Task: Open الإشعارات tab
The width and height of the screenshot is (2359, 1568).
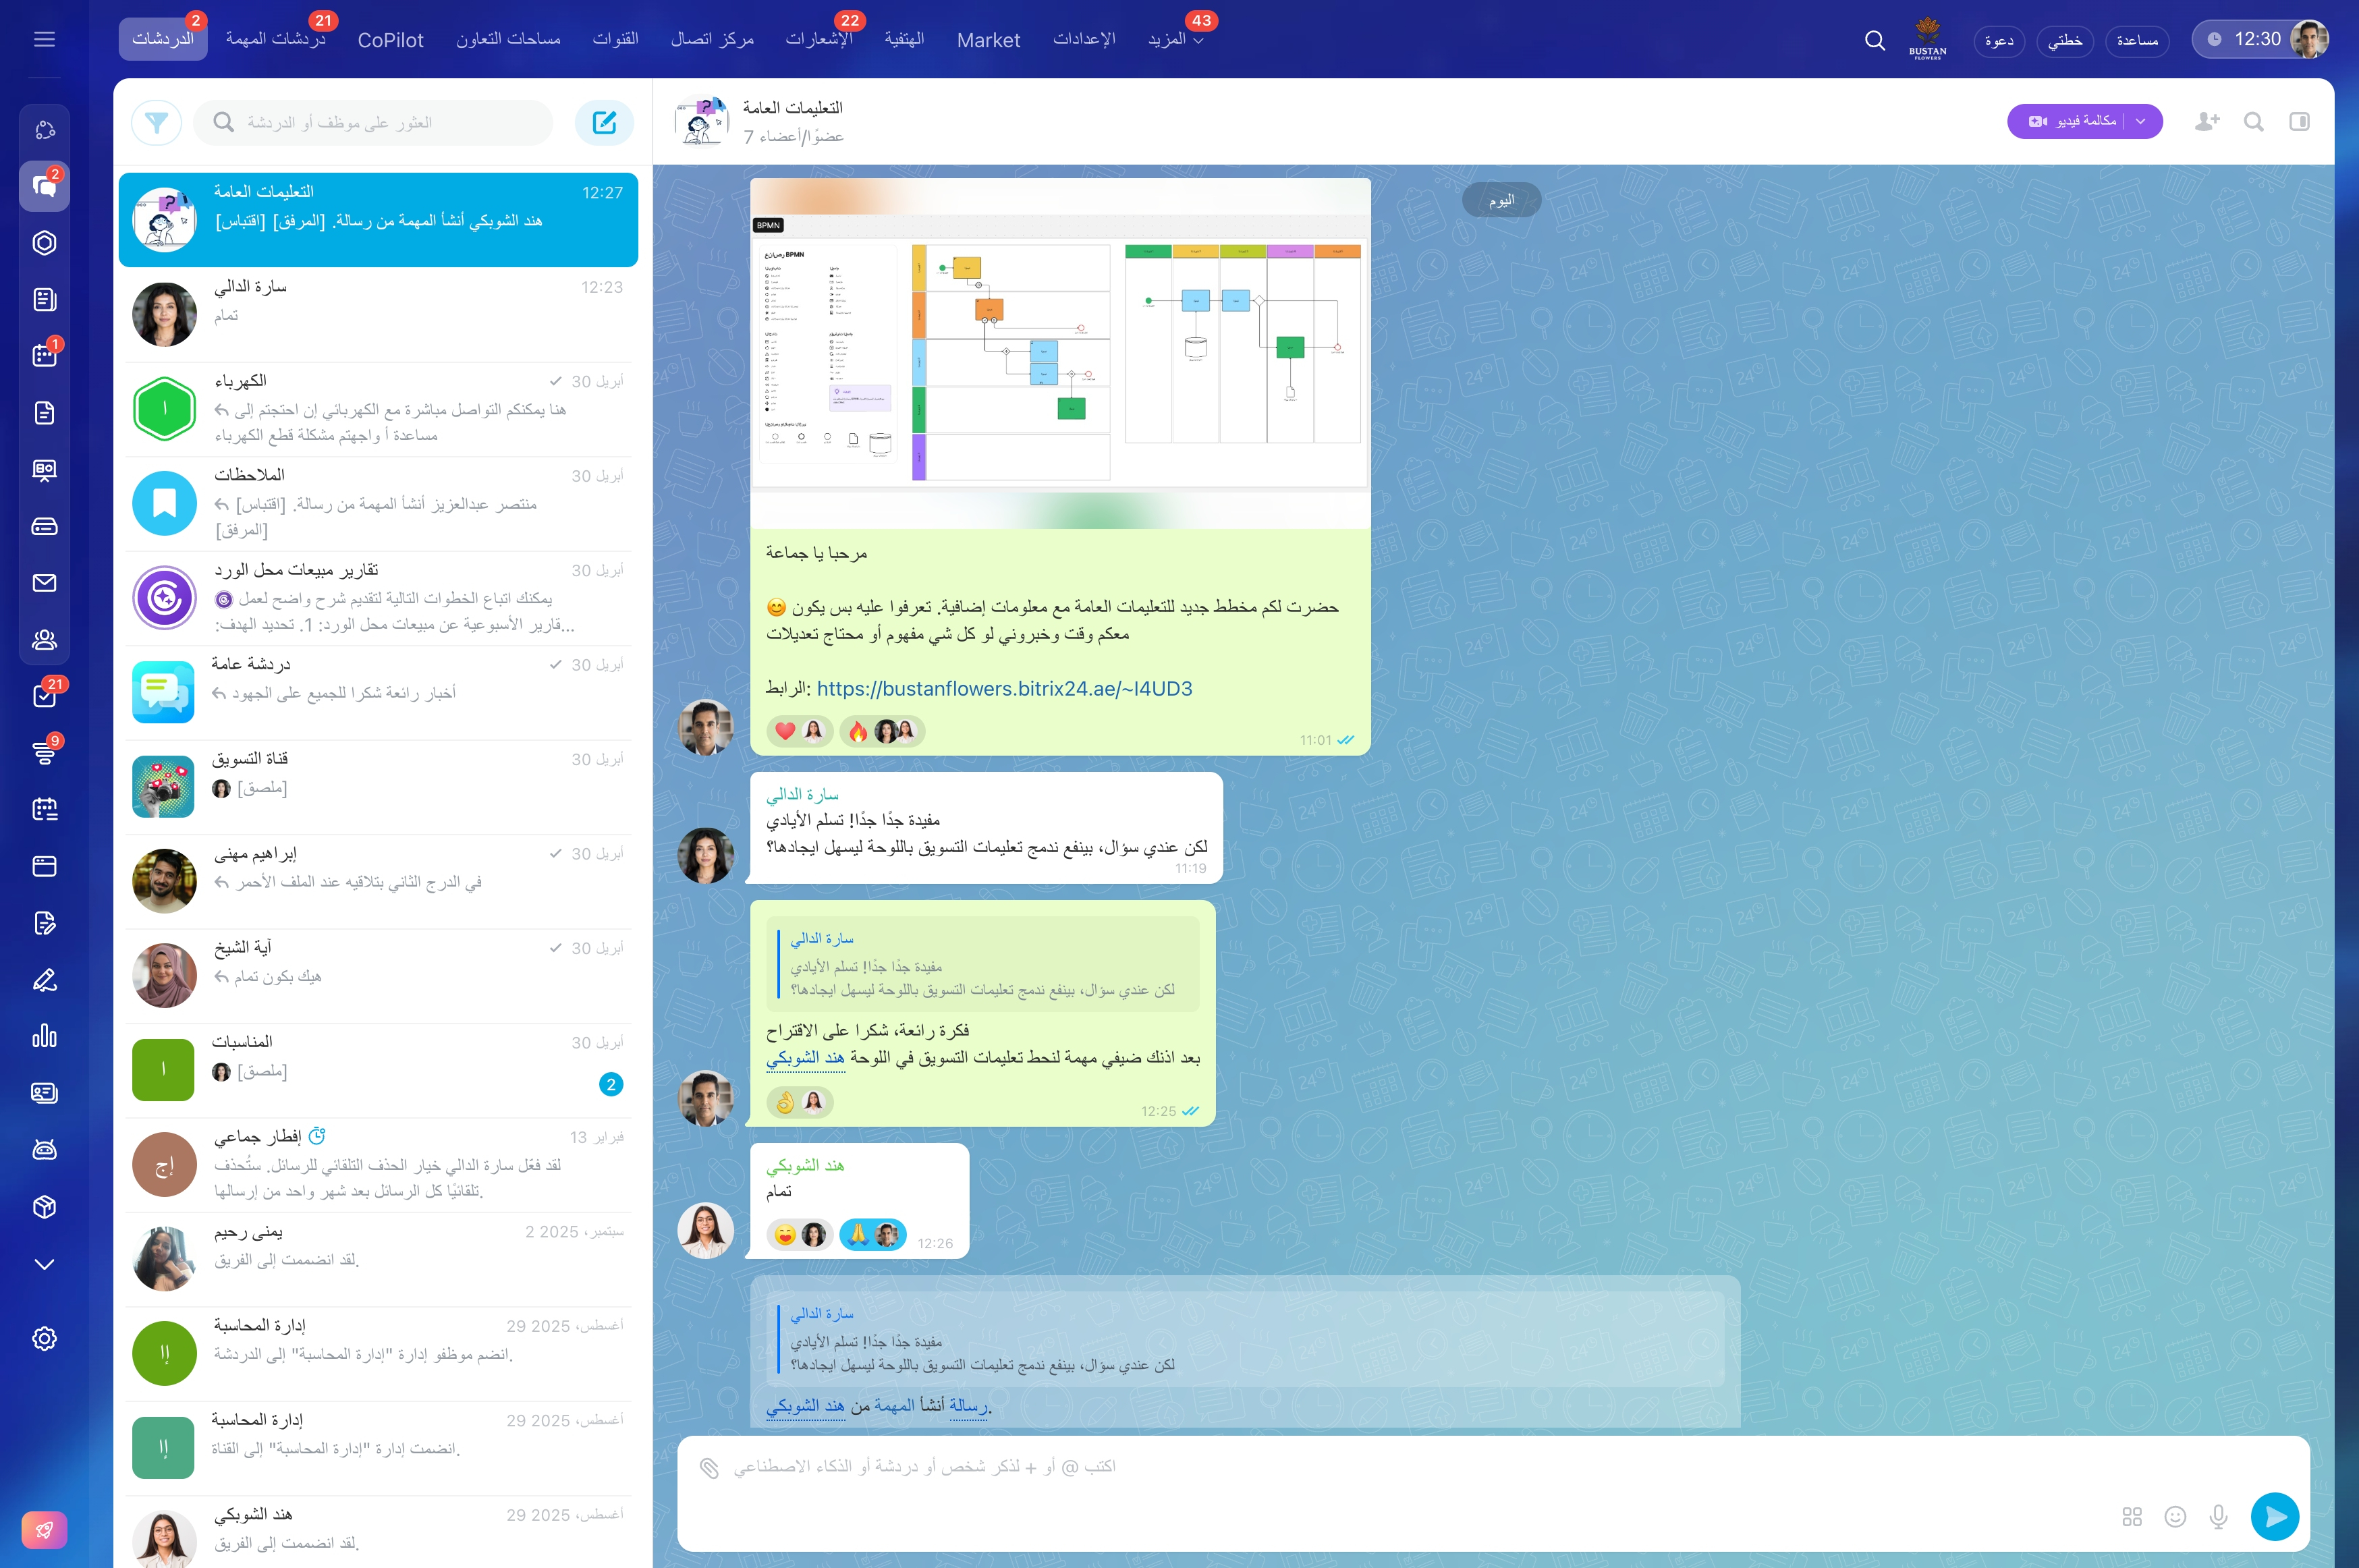Action: point(818,39)
